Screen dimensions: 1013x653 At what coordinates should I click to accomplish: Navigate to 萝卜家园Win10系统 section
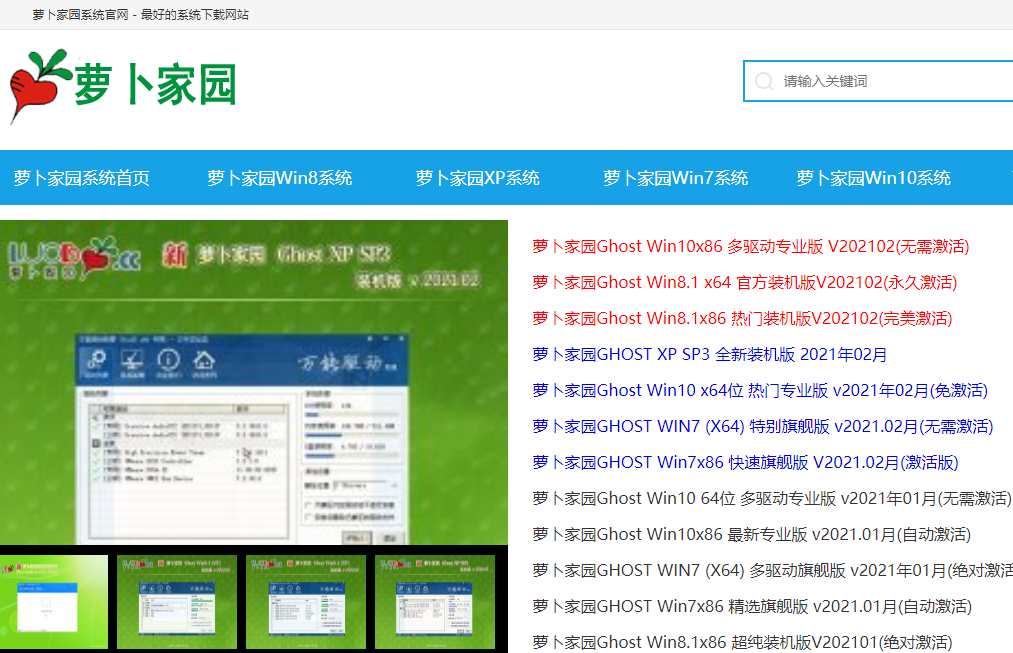point(873,177)
